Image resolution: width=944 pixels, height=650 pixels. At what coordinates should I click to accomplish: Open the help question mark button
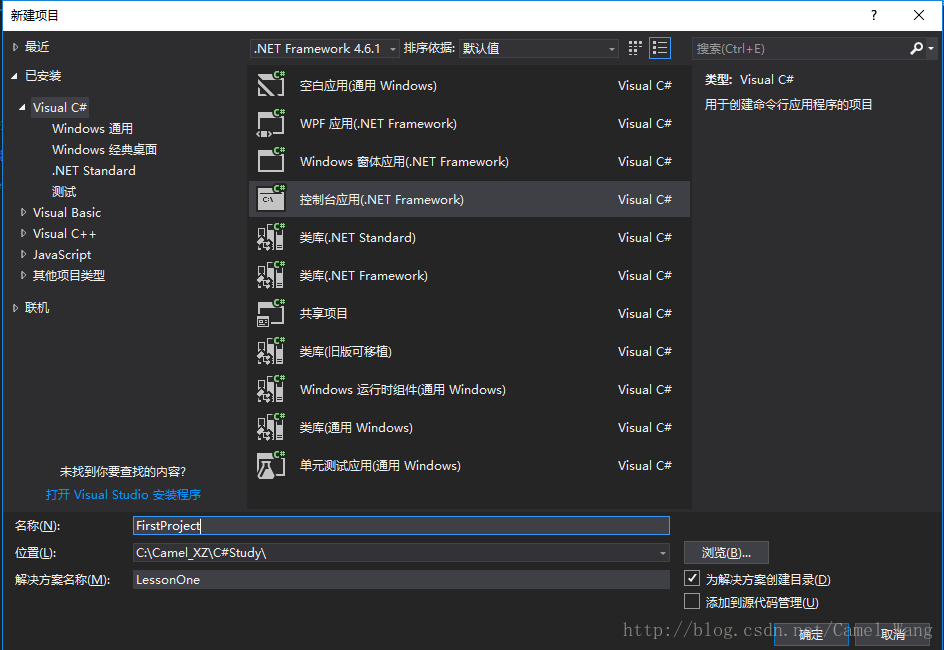pos(874,15)
